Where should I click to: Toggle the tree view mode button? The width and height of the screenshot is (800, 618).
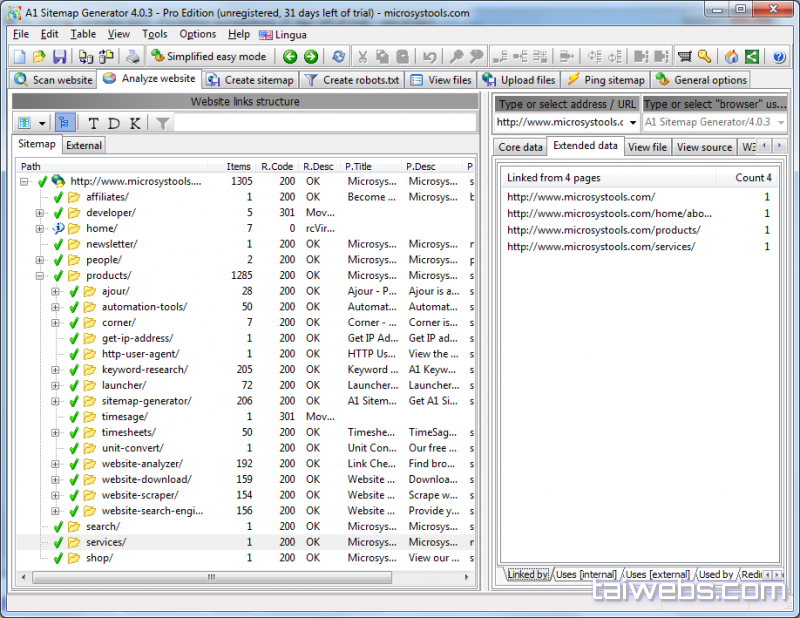(65, 123)
